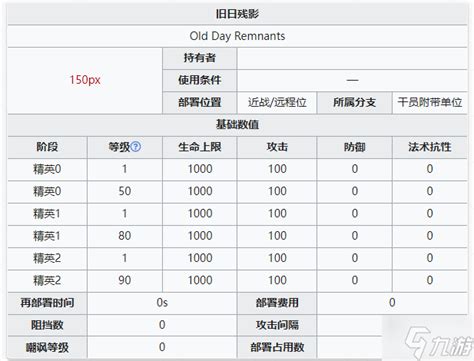Select the 阻挡数 value 0

point(162,325)
